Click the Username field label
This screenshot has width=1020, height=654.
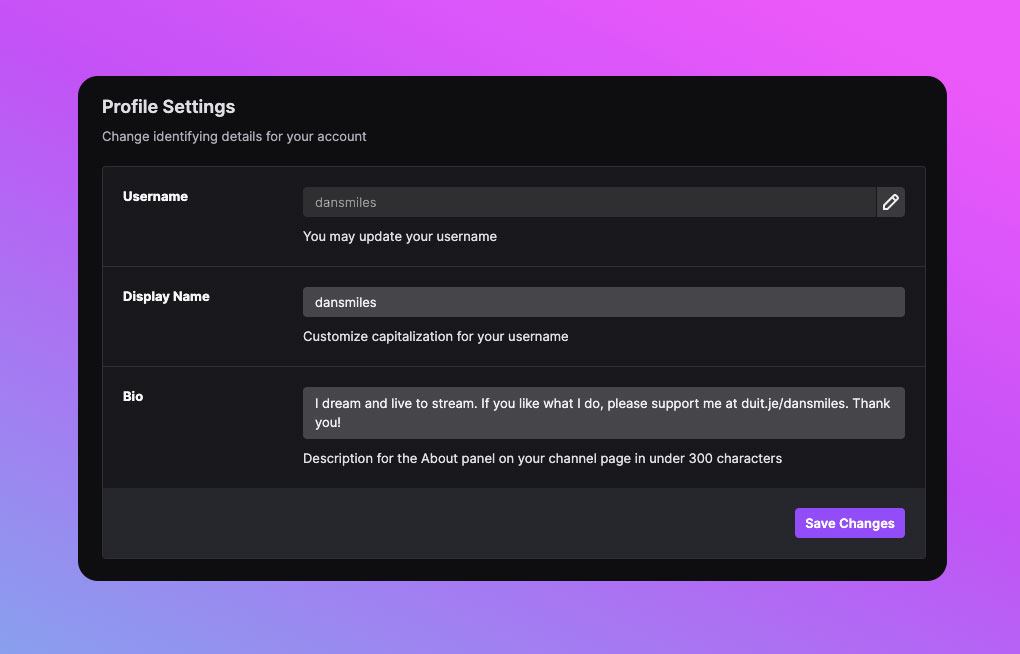pos(155,197)
